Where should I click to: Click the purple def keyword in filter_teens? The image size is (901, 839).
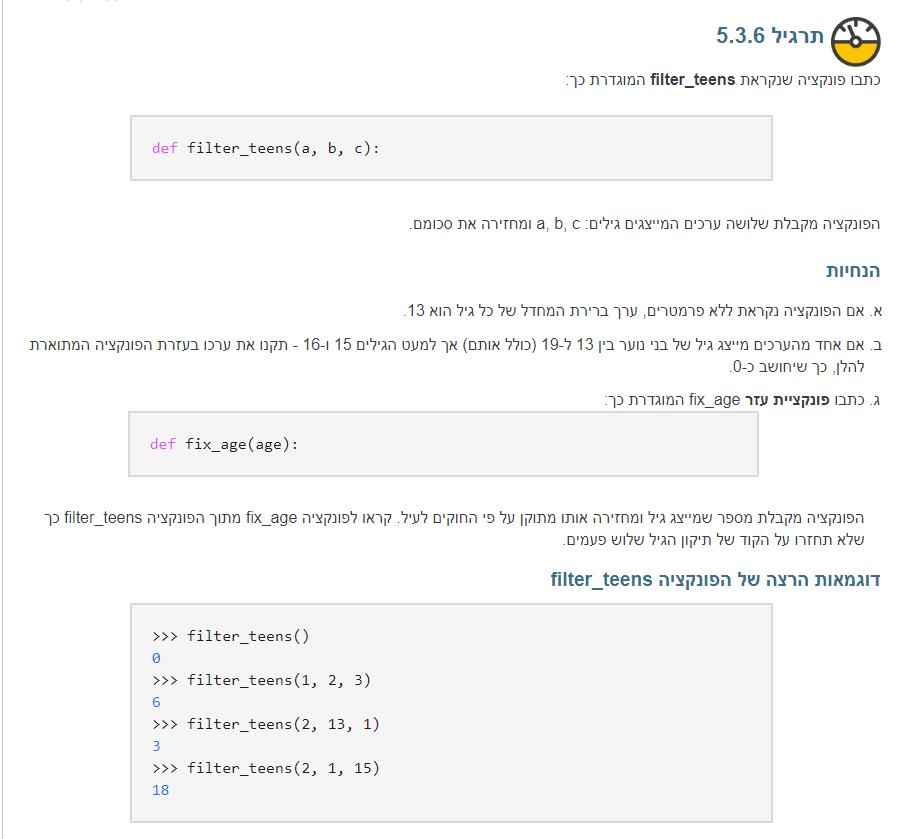click(164, 148)
